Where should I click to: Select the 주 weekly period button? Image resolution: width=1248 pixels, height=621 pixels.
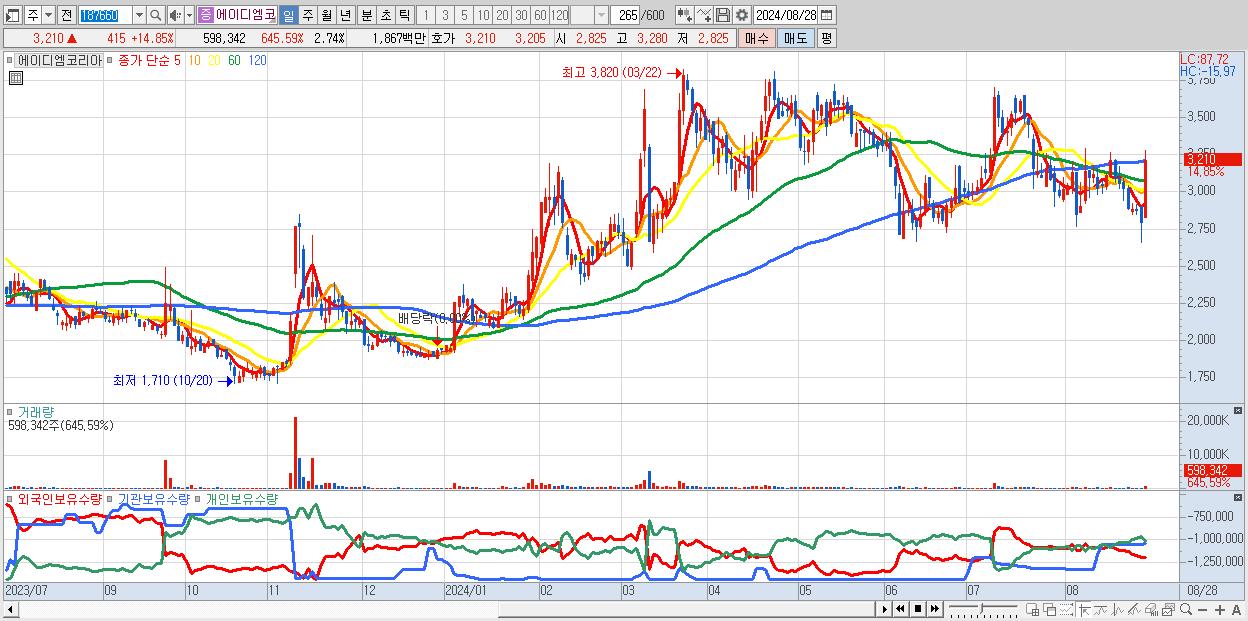click(307, 15)
